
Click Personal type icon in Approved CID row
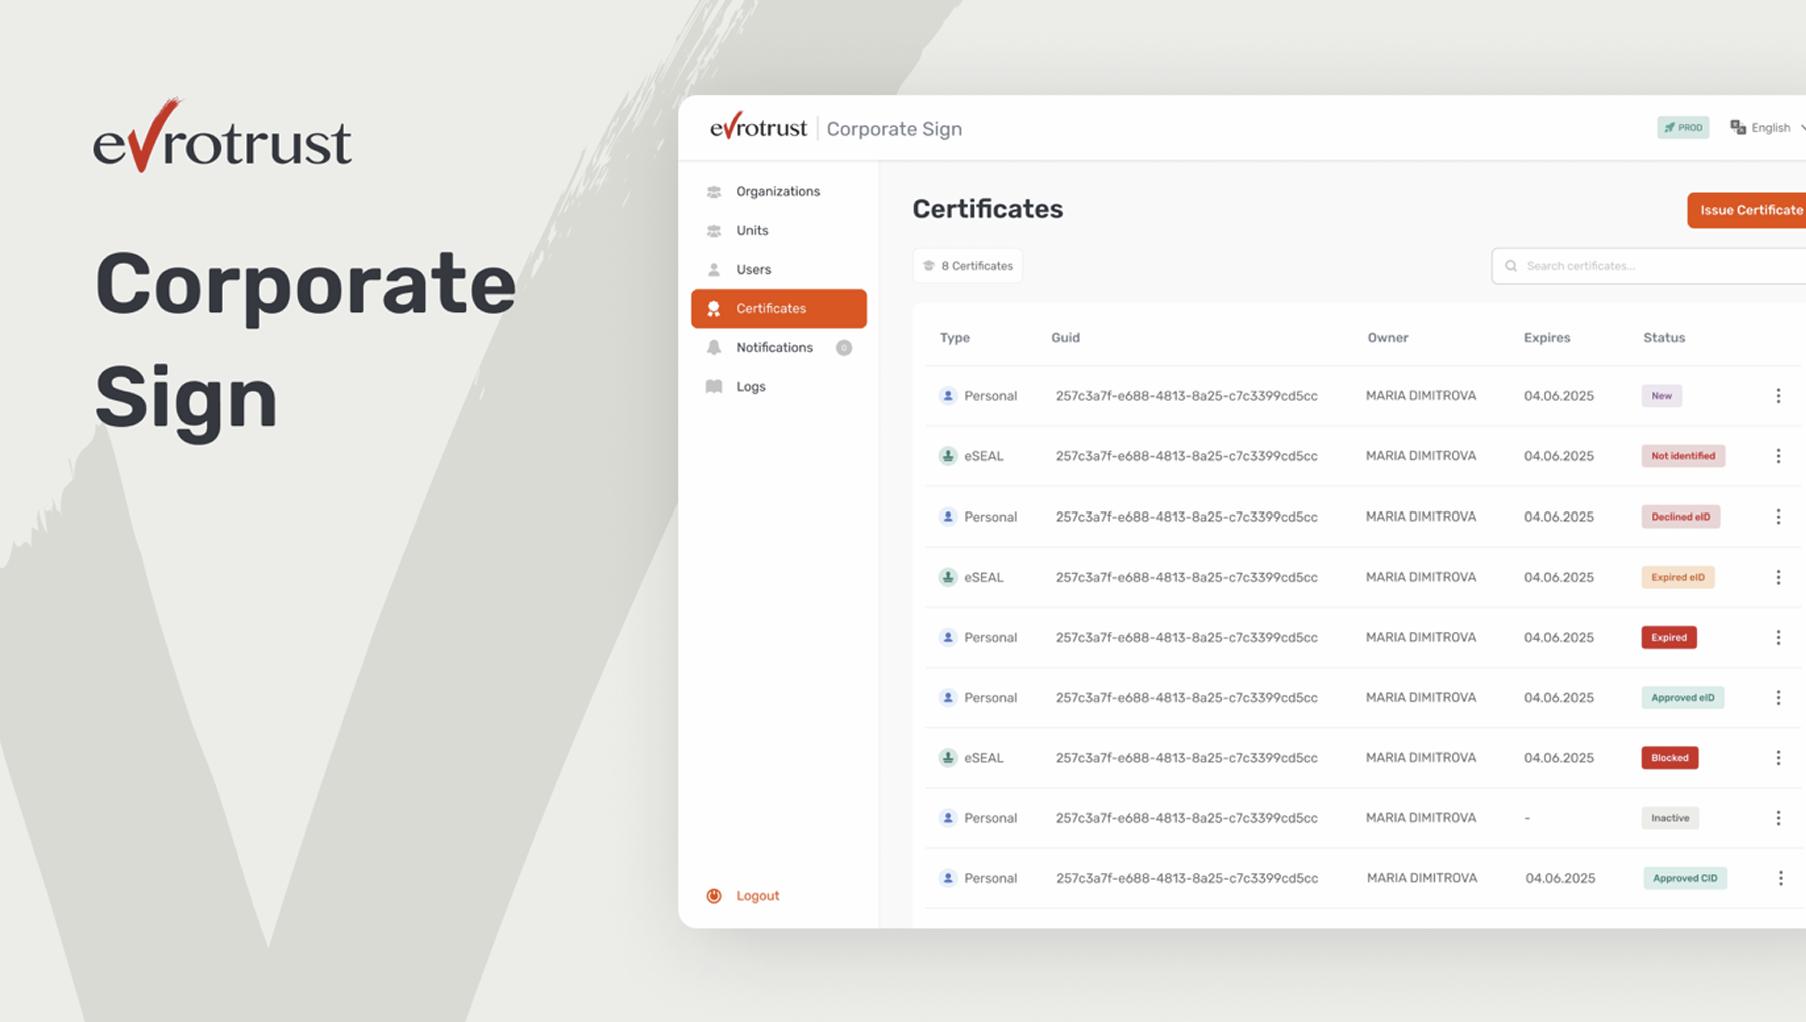[948, 878]
